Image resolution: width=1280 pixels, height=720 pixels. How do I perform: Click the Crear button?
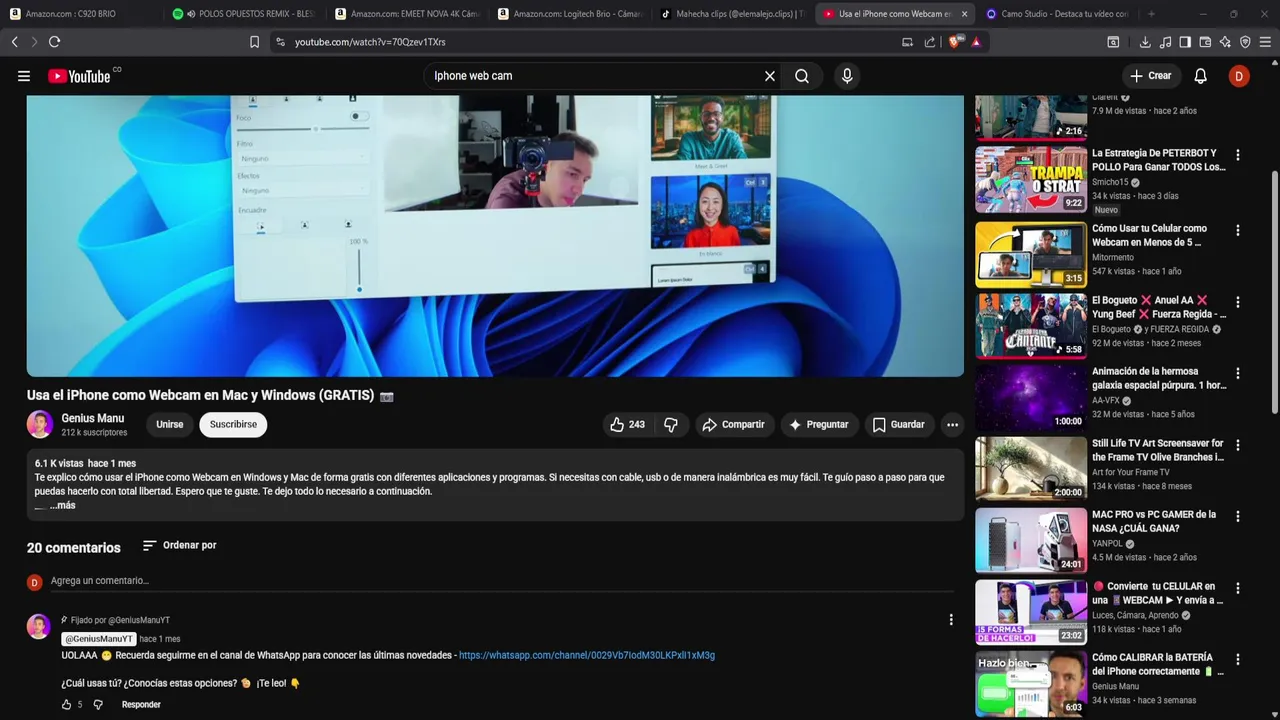coord(1151,76)
